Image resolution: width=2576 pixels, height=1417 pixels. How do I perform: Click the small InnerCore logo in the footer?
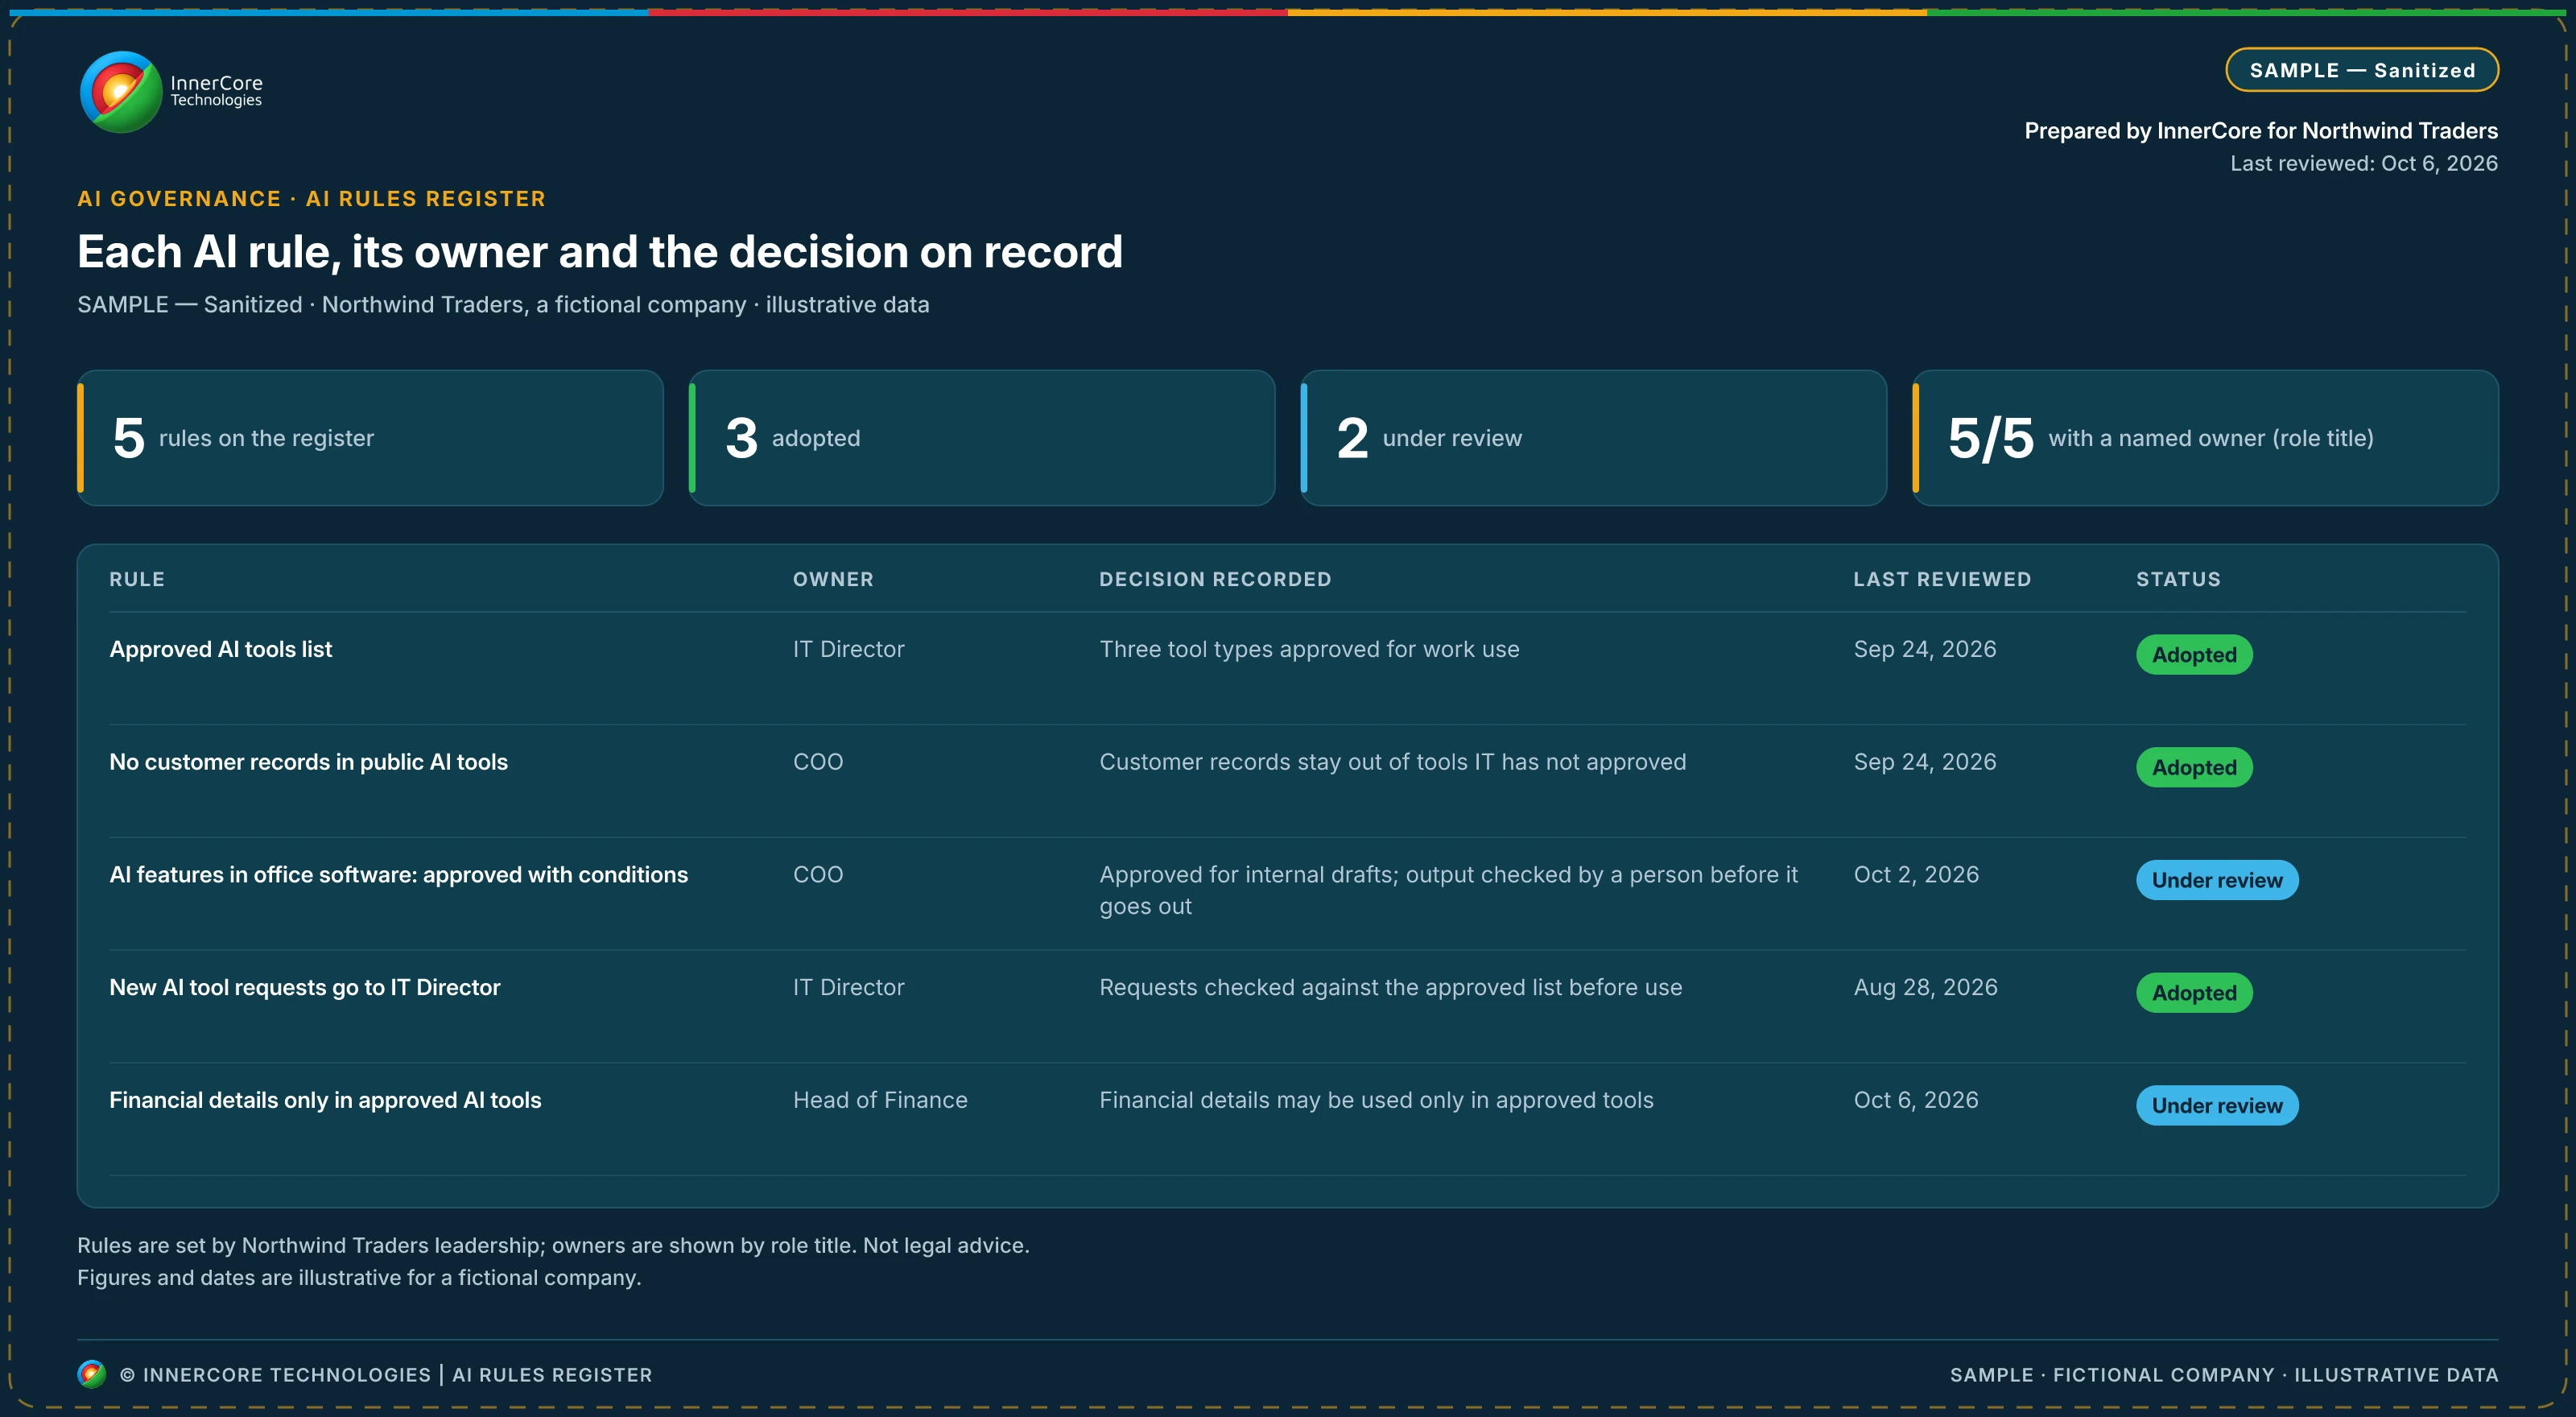pos(91,1374)
